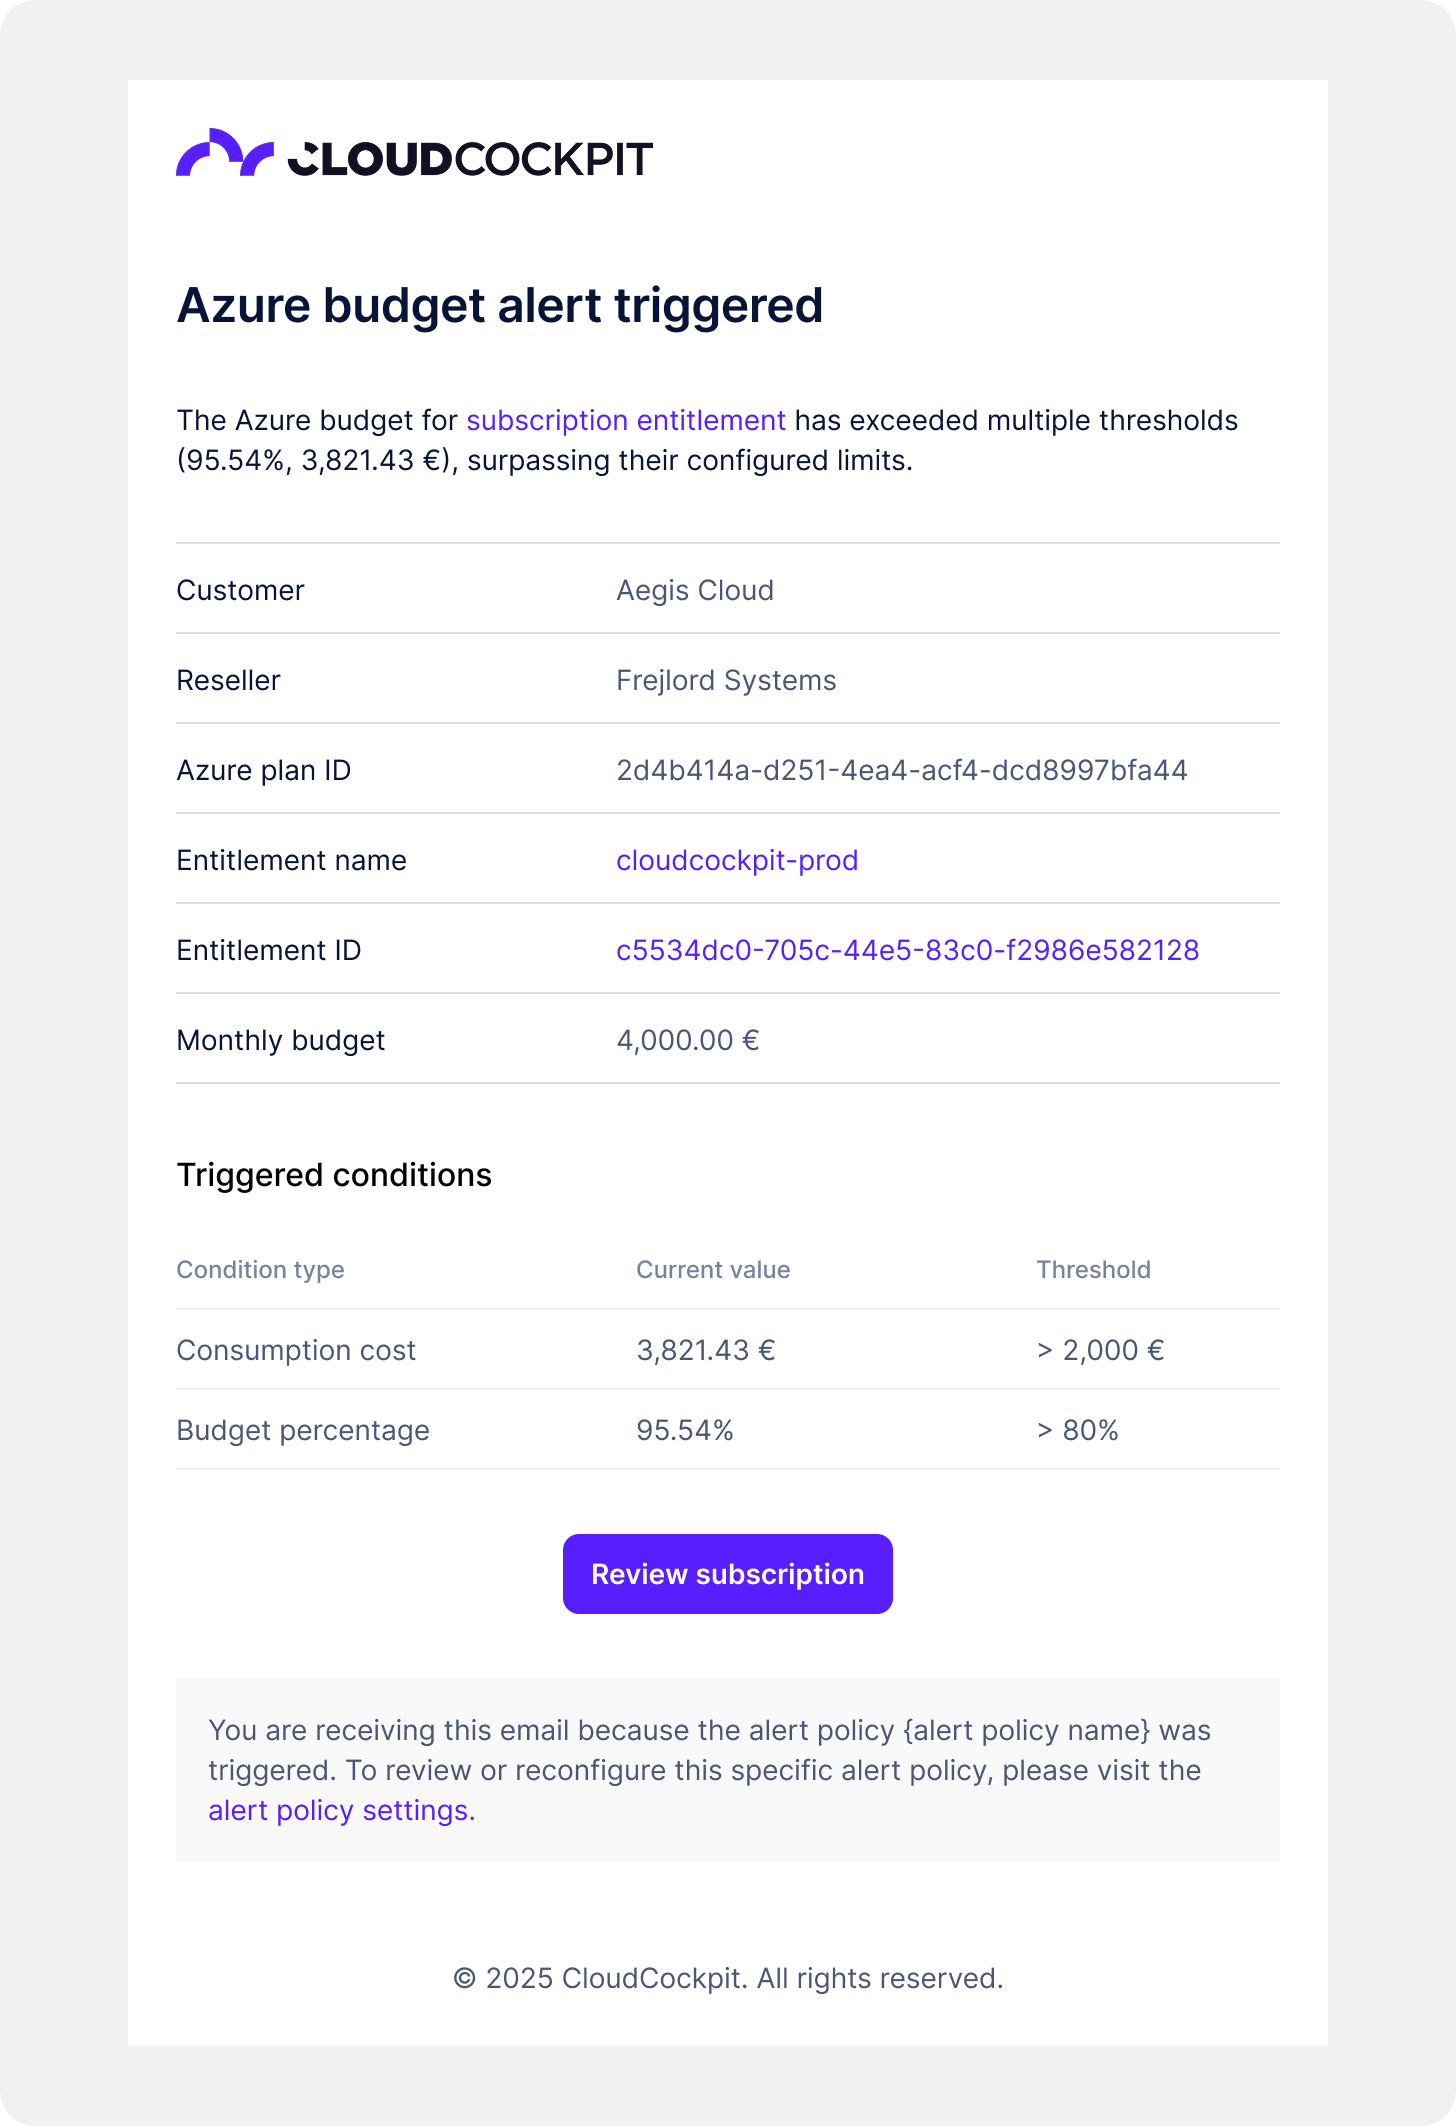Screen dimensions: 1456x2126
Task: Click the Frejlord Systems reseller value
Action: tap(726, 680)
